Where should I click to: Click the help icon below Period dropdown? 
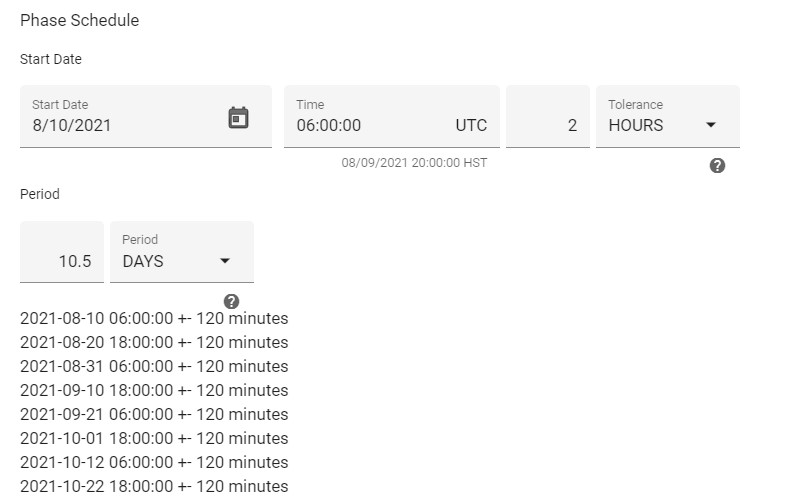(231, 301)
